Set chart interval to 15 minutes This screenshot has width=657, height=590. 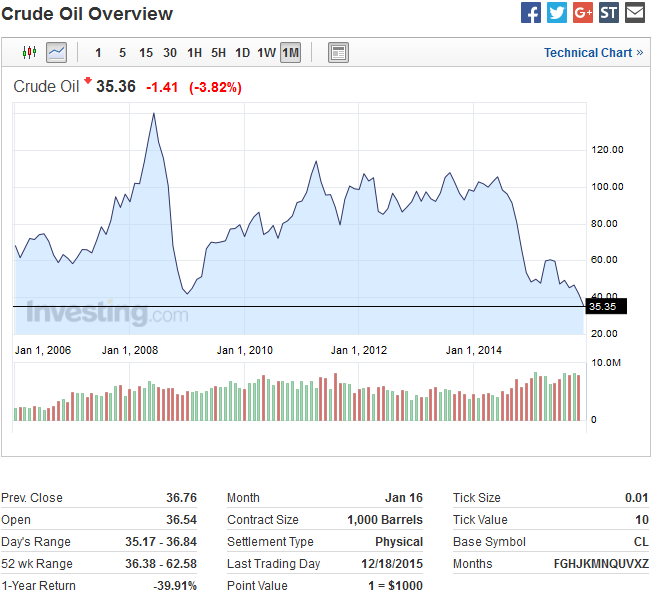146,53
